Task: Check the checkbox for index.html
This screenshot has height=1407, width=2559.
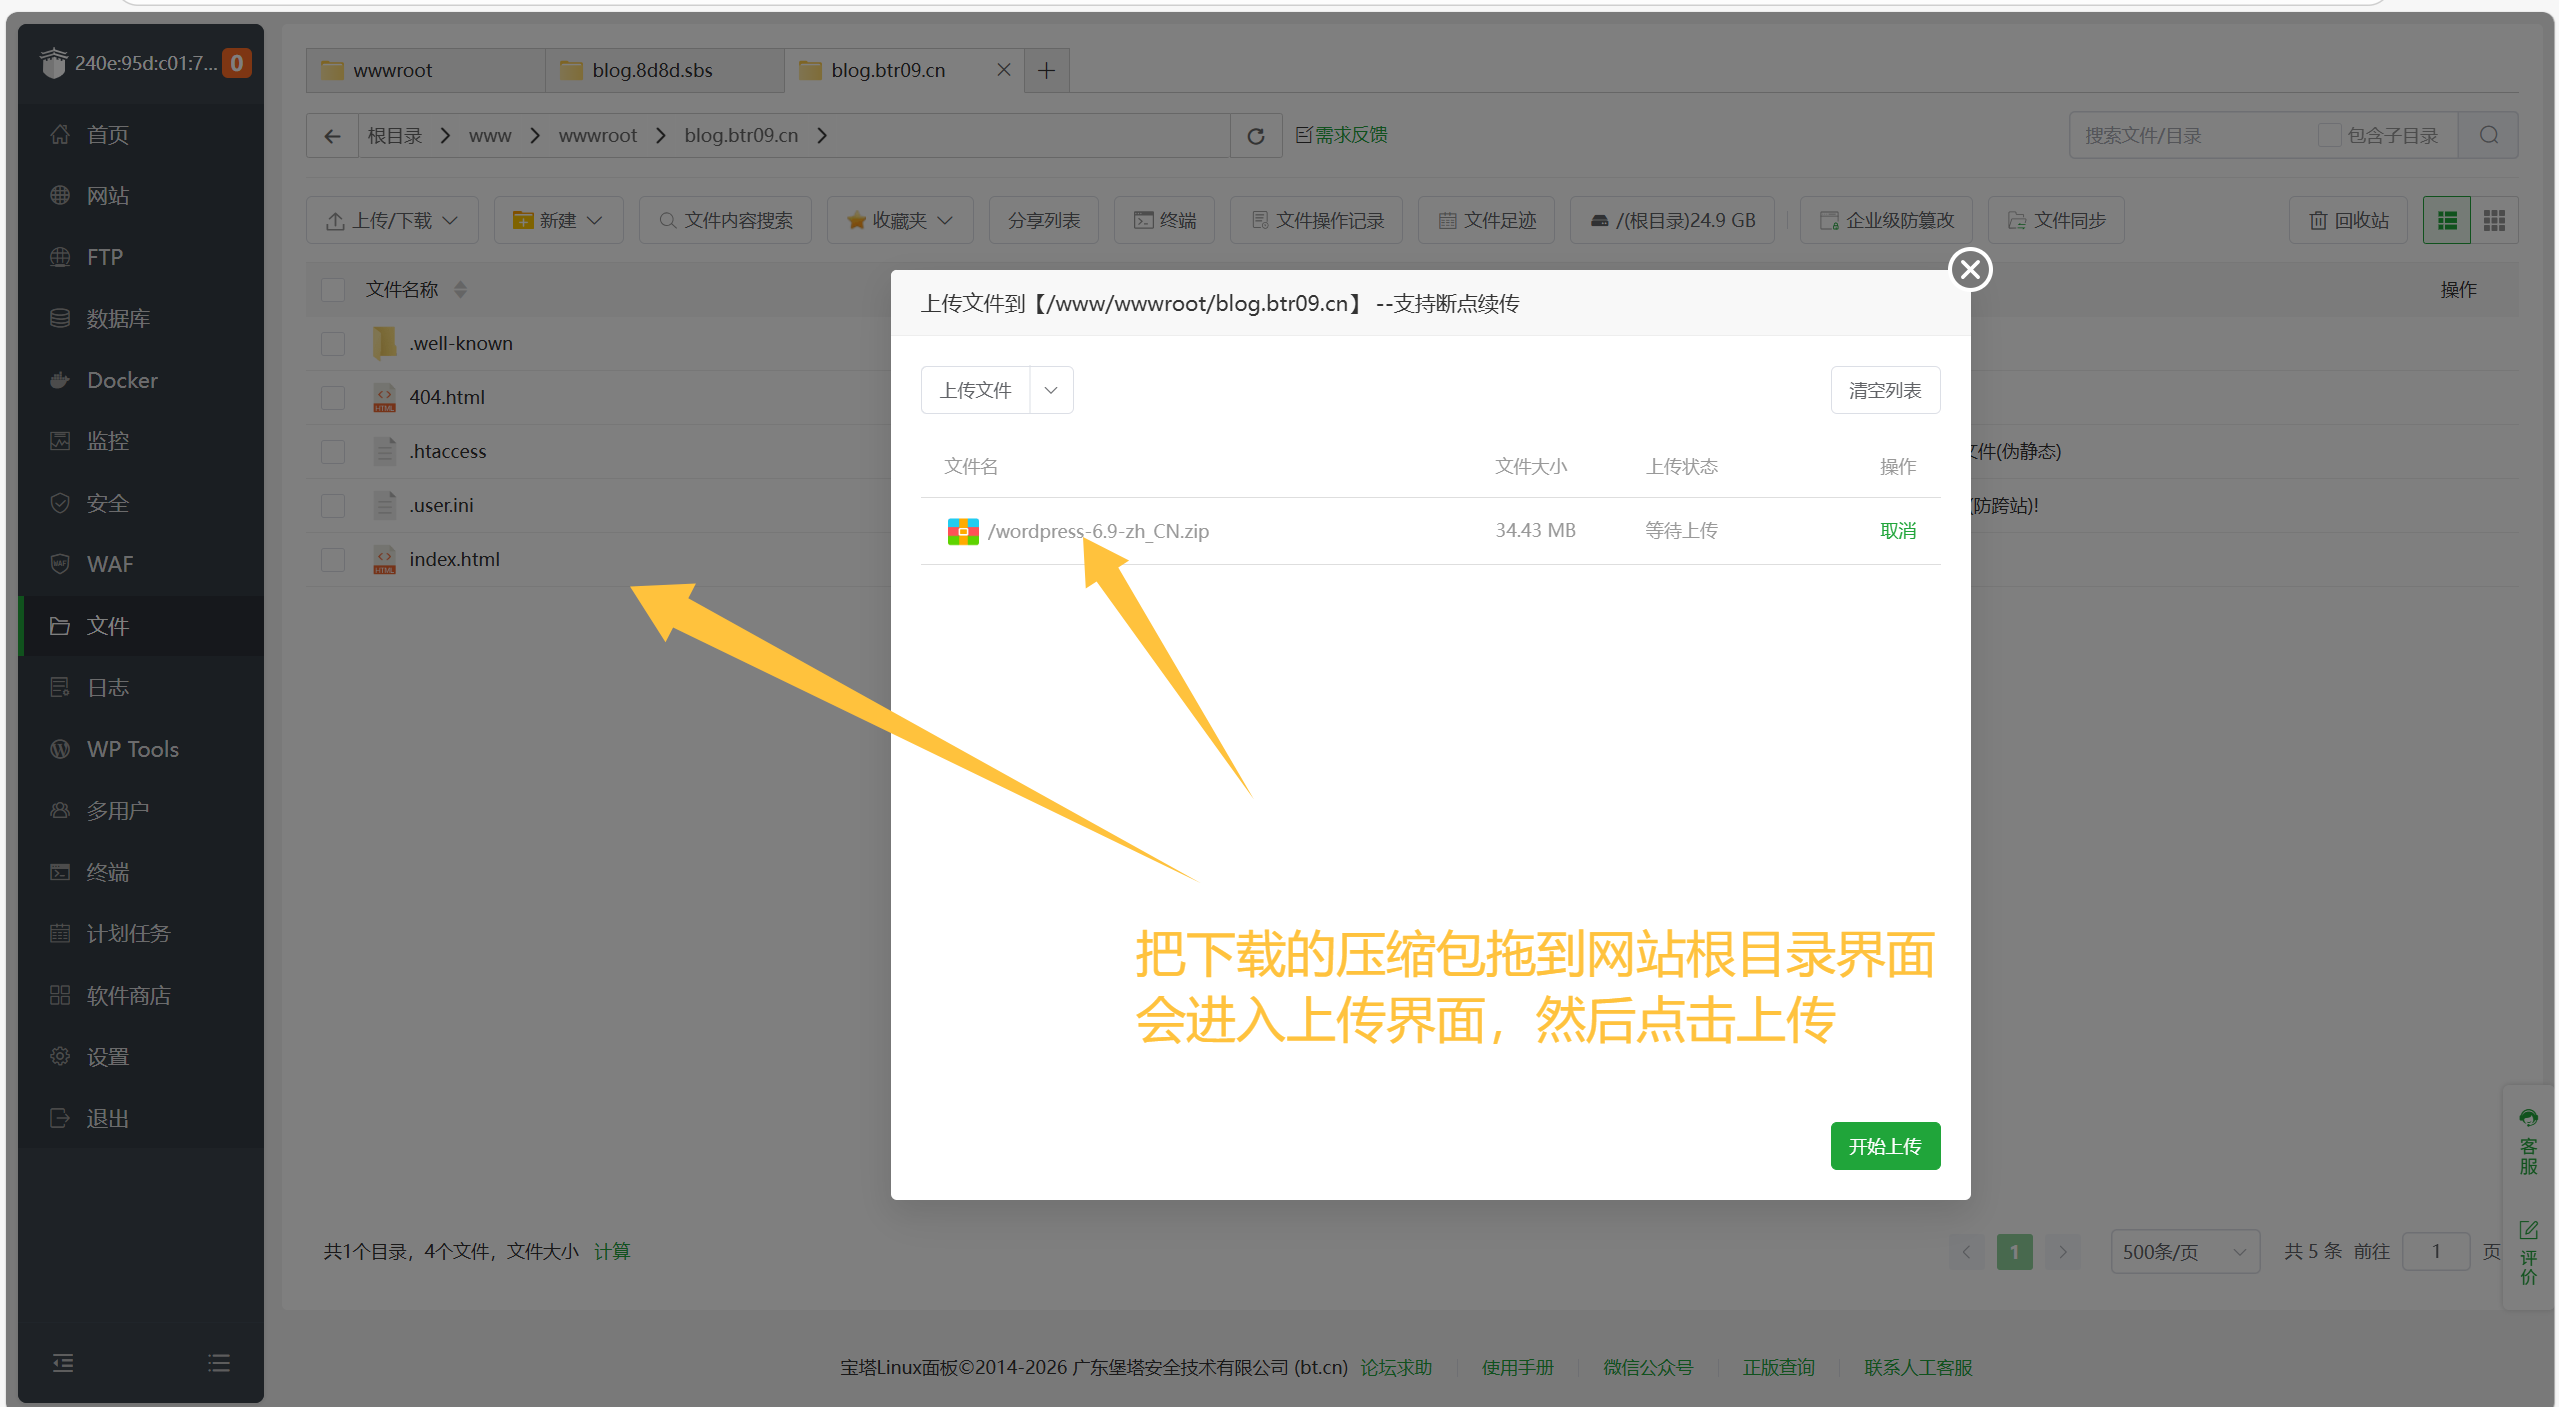Action: (x=332, y=560)
